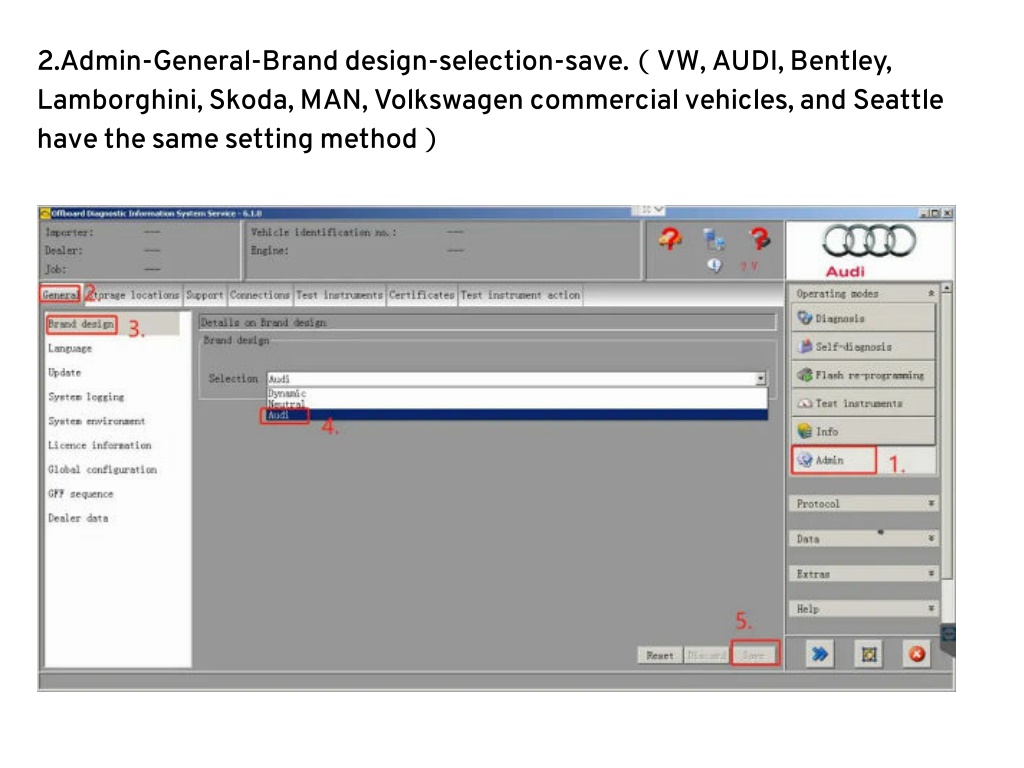Click the Test instruments gauge icon

click(x=805, y=404)
